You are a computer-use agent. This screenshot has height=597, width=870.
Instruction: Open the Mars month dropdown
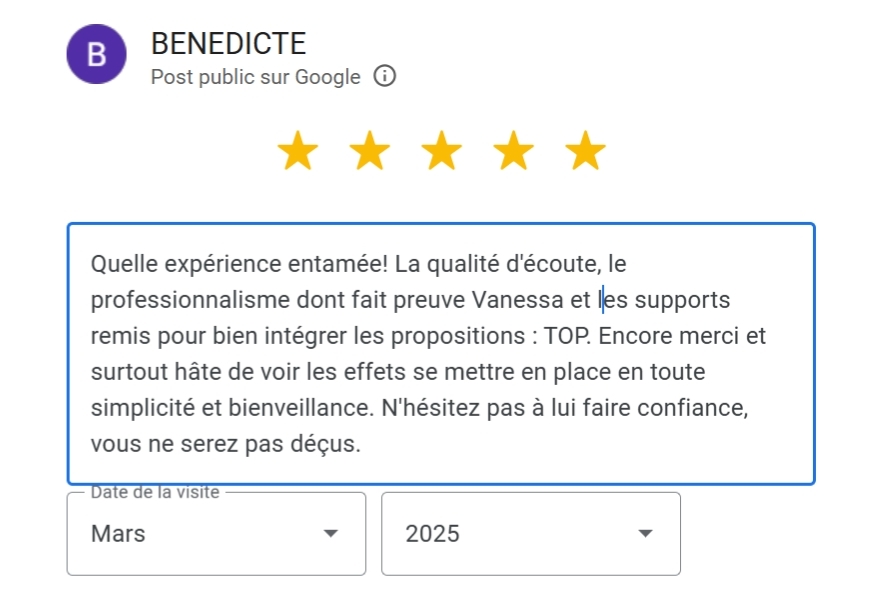216,534
